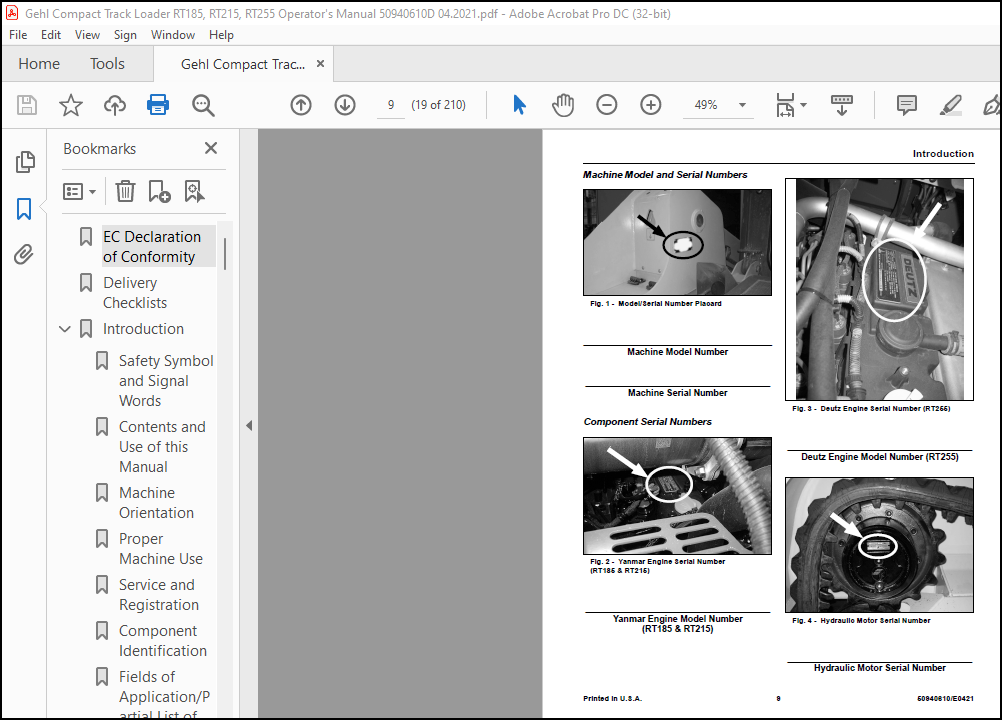Viewport: 1002px width, 720px height.
Task: Click the hydraulic motor photo
Action: click(879, 545)
